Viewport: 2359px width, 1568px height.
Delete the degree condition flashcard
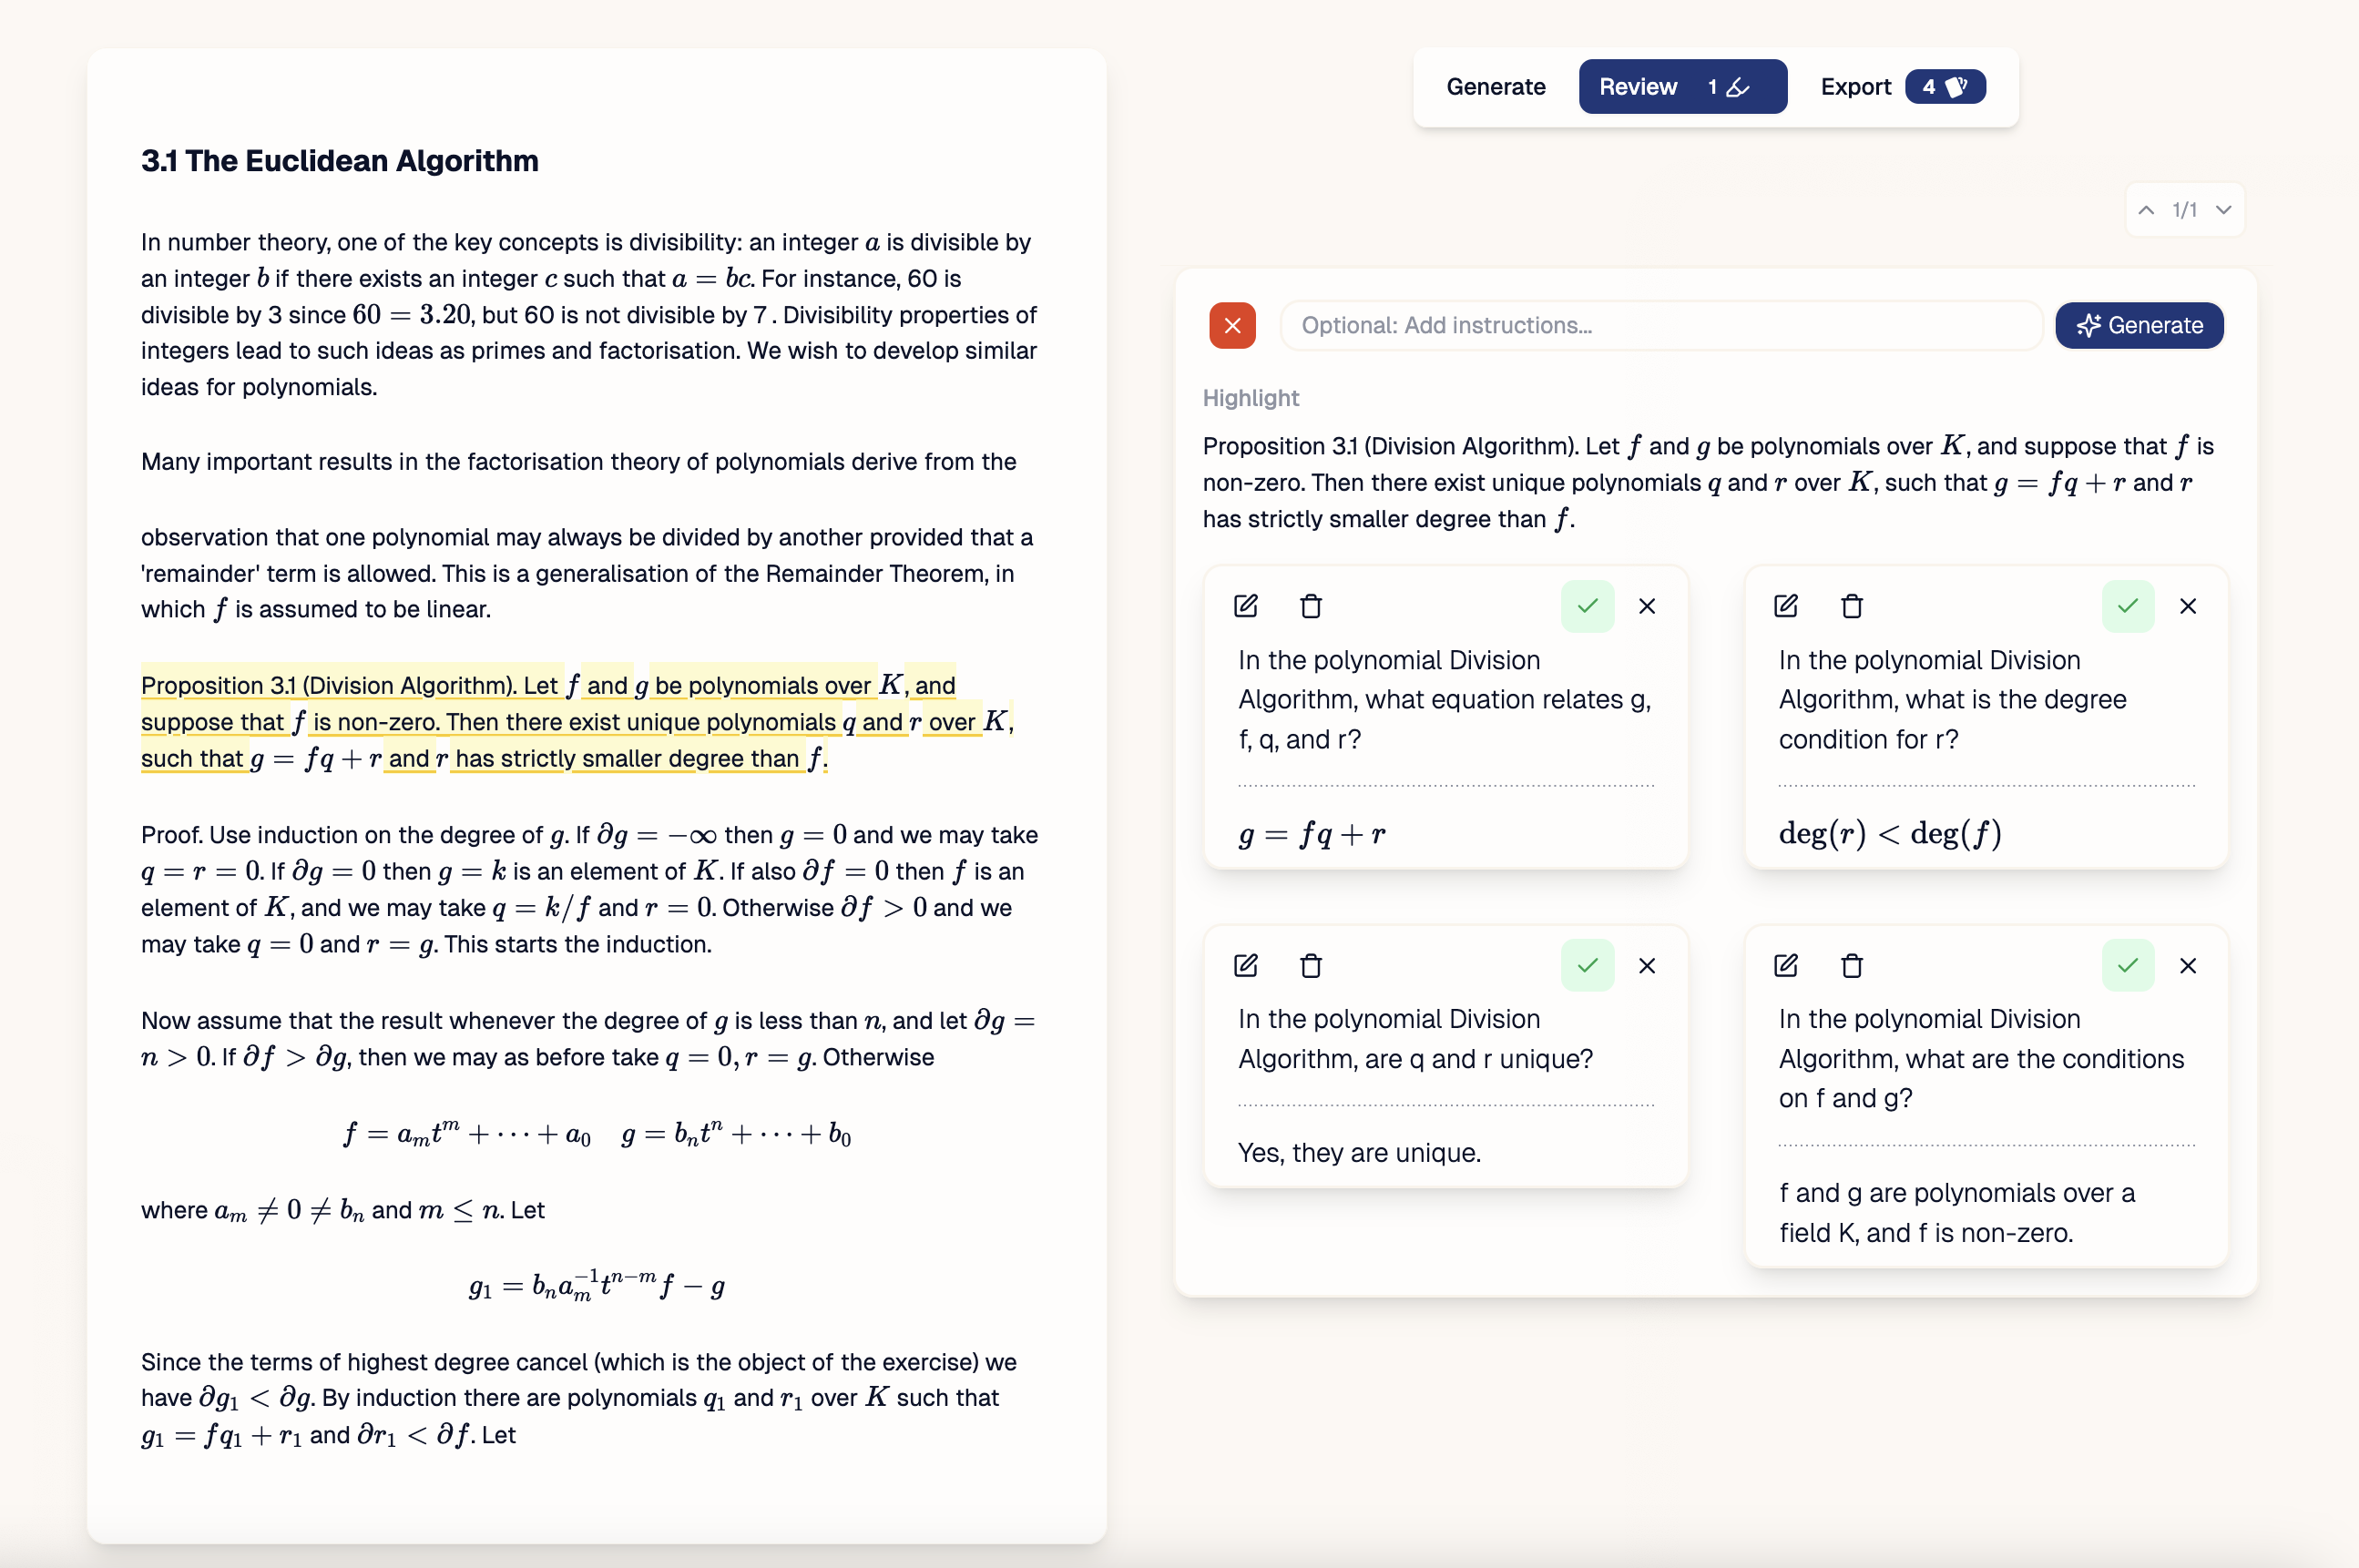[x=1849, y=606]
